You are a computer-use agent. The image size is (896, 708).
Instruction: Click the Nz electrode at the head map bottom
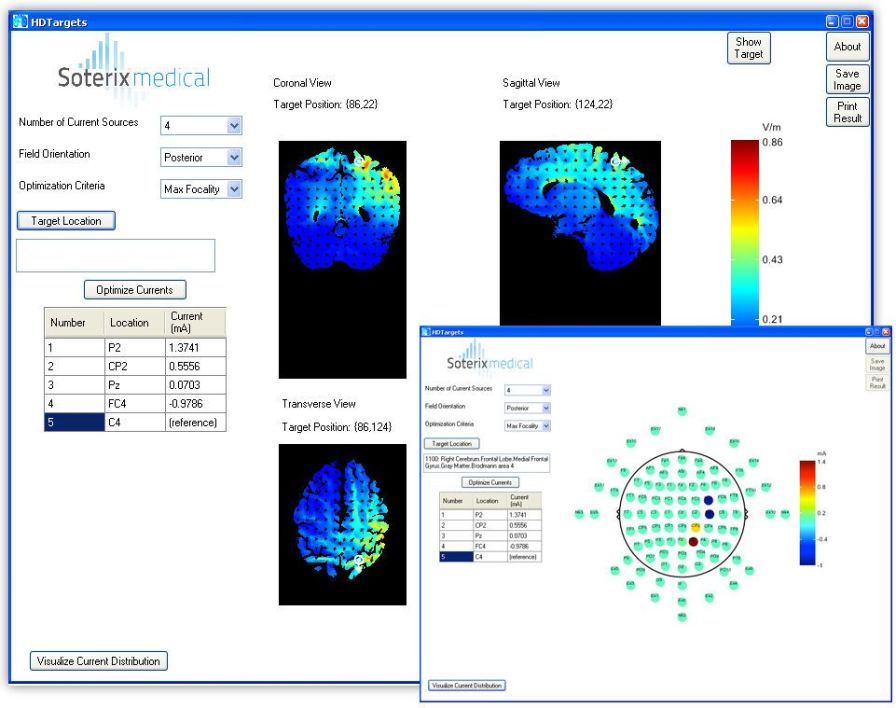pyautogui.click(x=681, y=615)
